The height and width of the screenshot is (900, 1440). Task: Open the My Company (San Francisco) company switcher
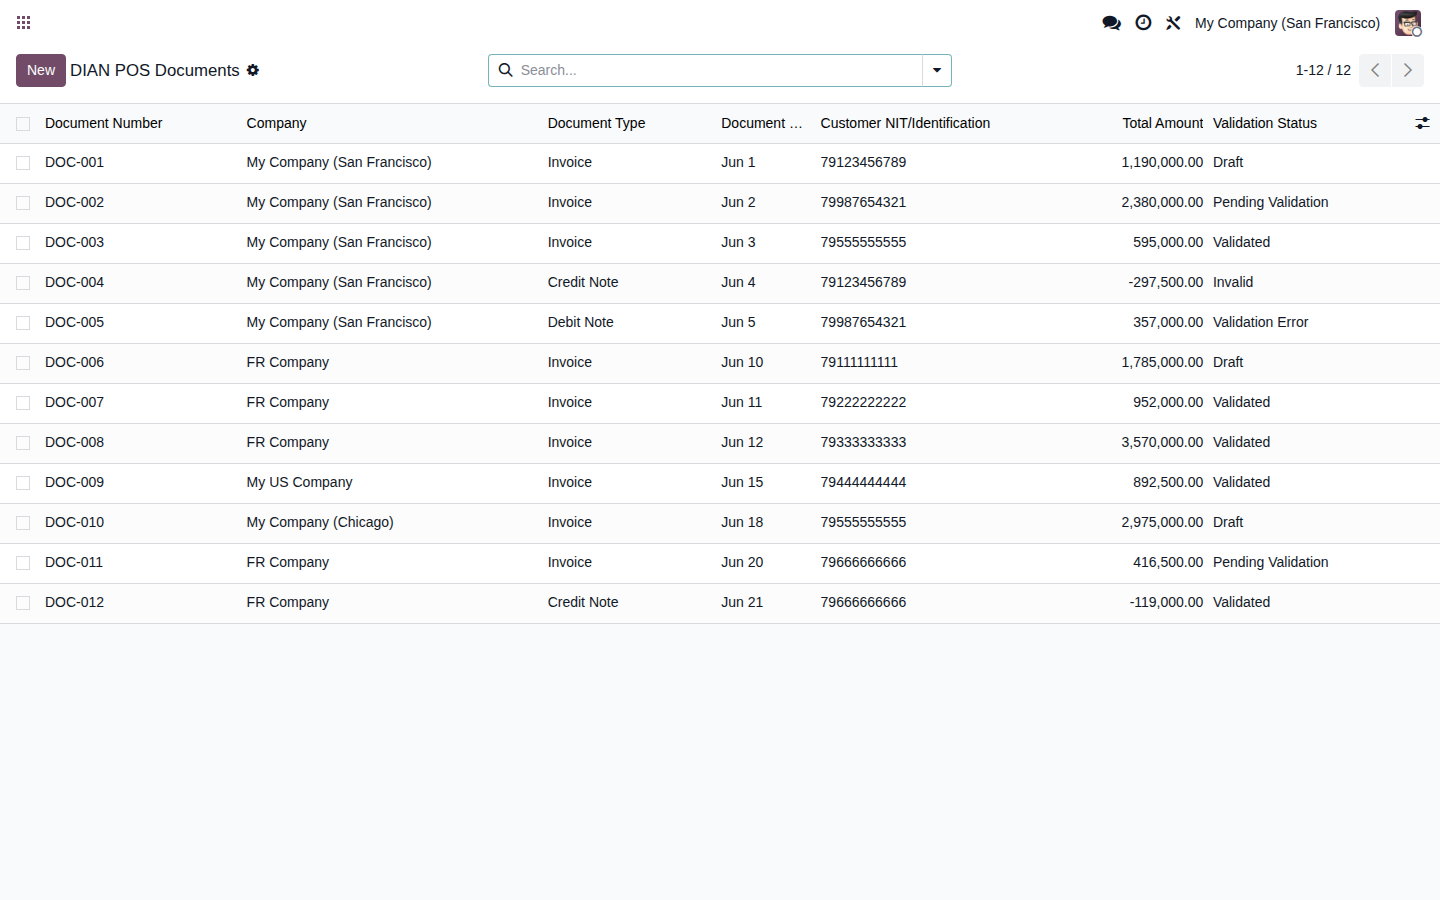tap(1287, 22)
